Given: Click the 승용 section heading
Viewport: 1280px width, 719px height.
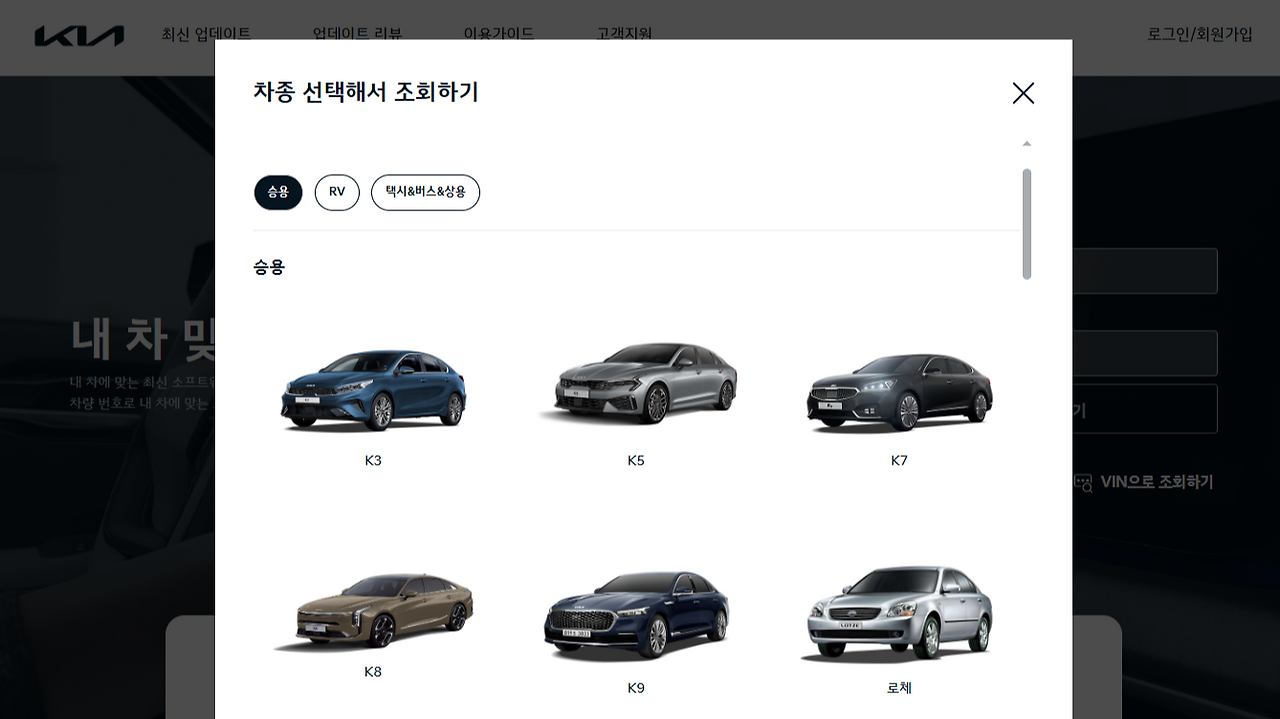Looking at the screenshot, I should pyautogui.click(x=269, y=267).
